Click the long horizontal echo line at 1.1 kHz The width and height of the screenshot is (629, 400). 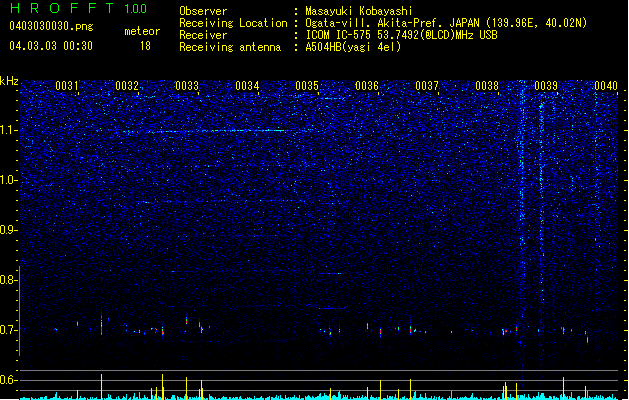[x=217, y=131]
